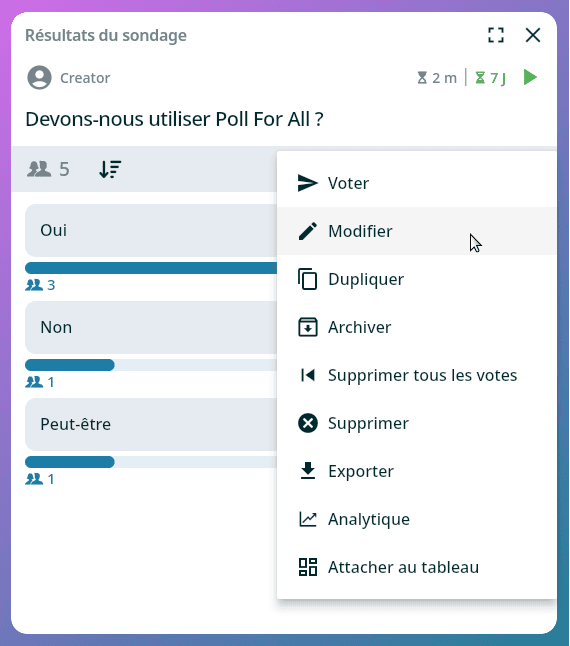
Task: Click the Creator avatar icon
Action: pos(40,77)
